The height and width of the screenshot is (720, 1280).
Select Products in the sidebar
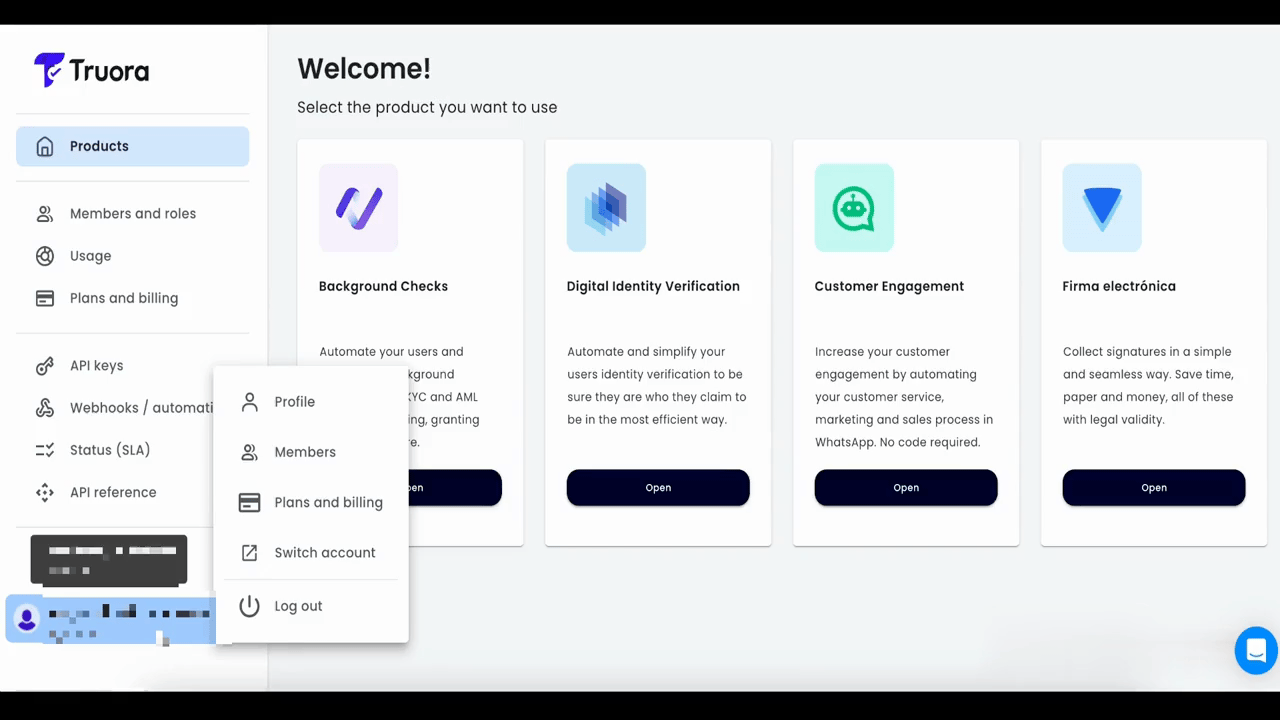point(132,146)
